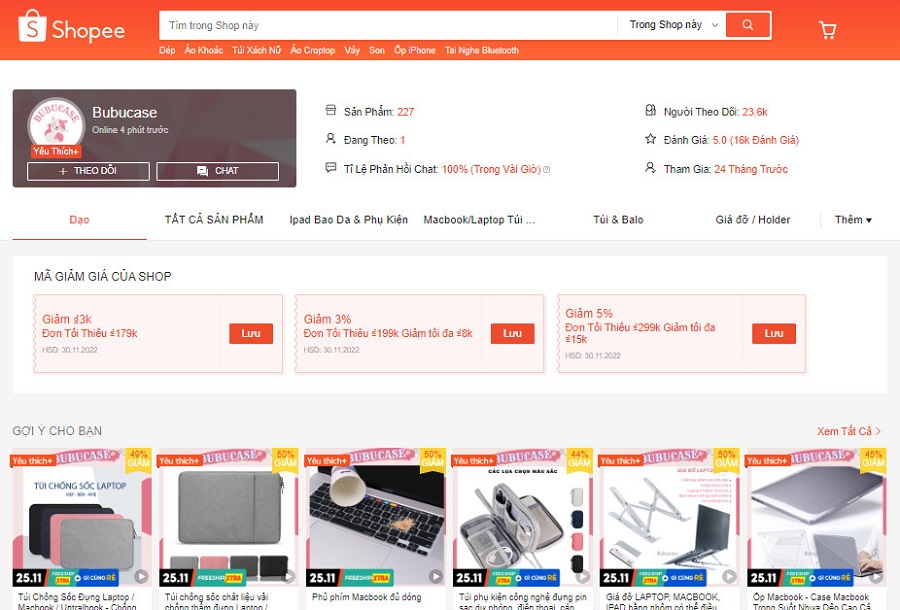900x610 pixels.
Task: Expand the Thêm category menu
Action: [853, 220]
